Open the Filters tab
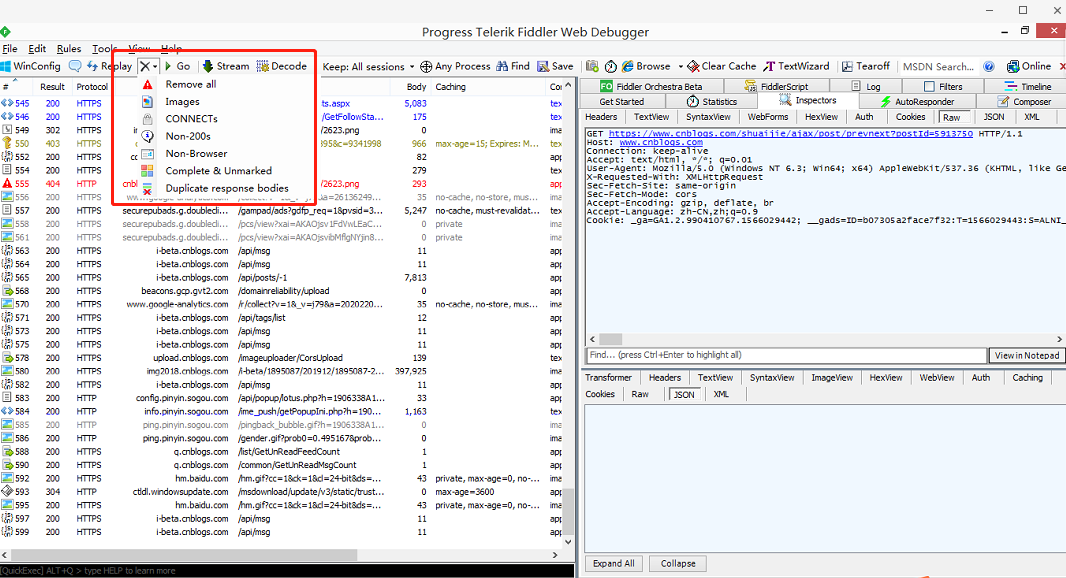This screenshot has width=1066, height=578. pyautogui.click(x=943, y=86)
